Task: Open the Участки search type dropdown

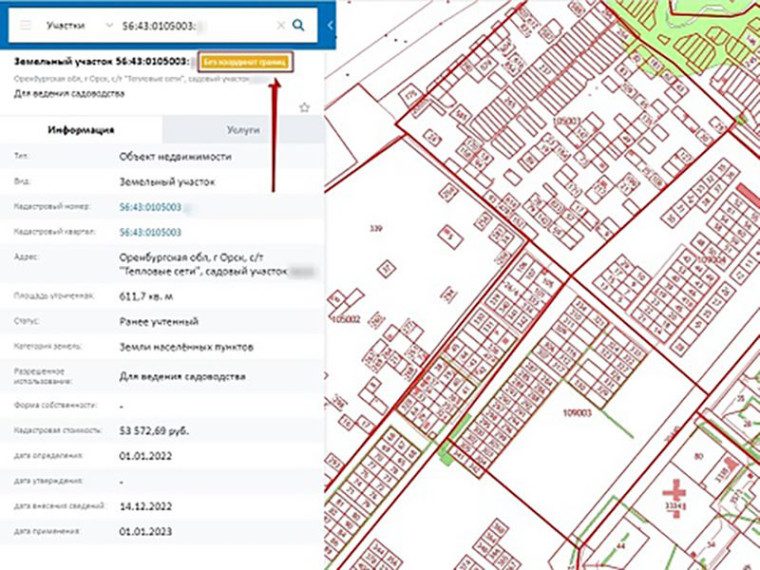Action: point(79,25)
